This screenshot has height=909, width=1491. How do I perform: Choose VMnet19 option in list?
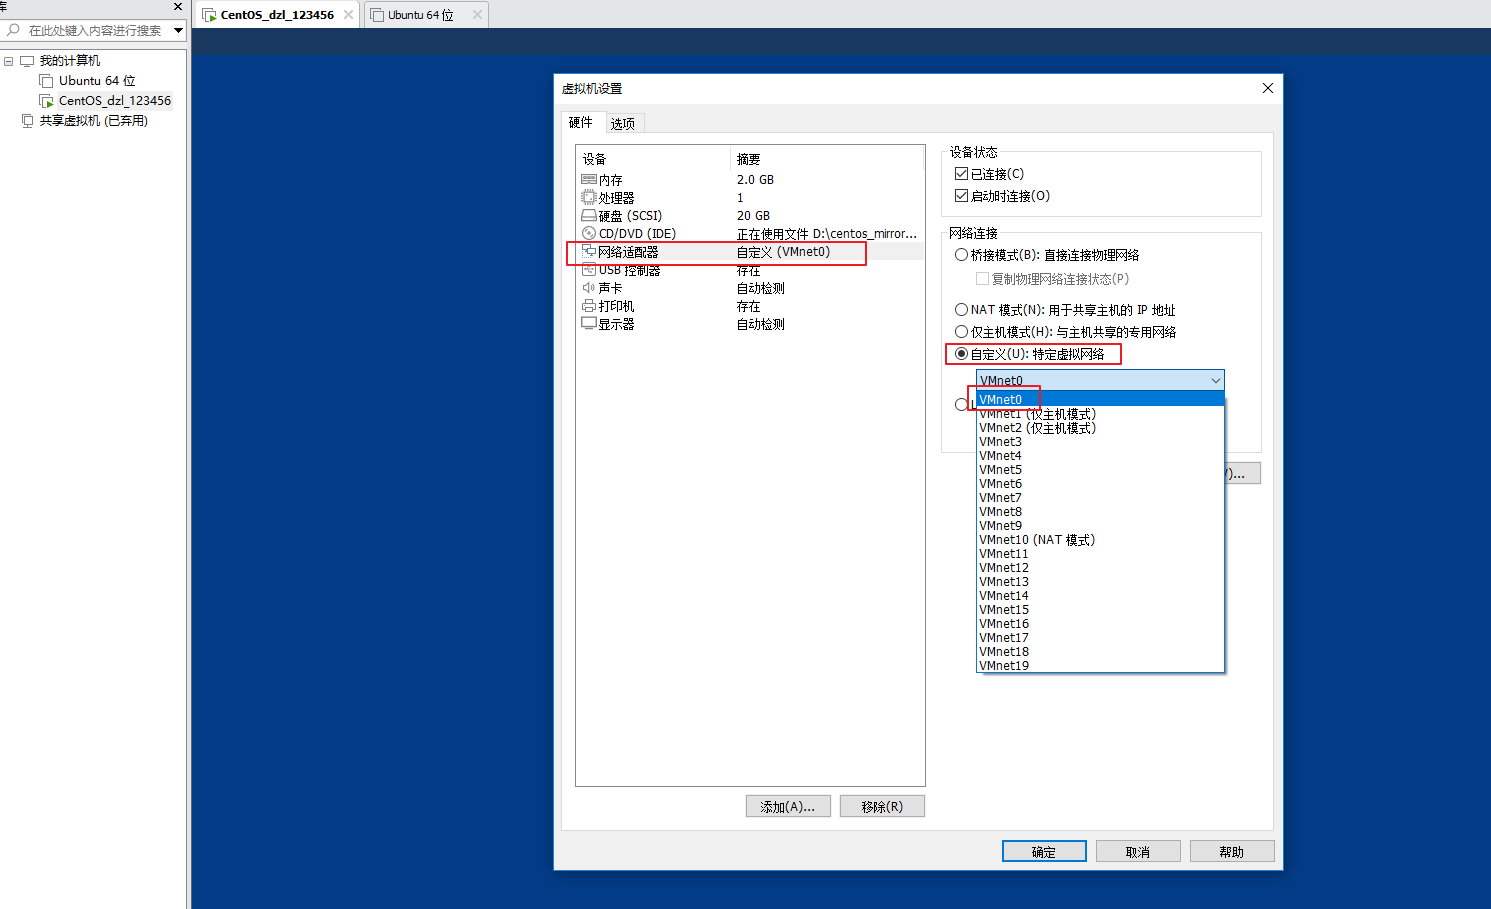pyautogui.click(x=1100, y=666)
